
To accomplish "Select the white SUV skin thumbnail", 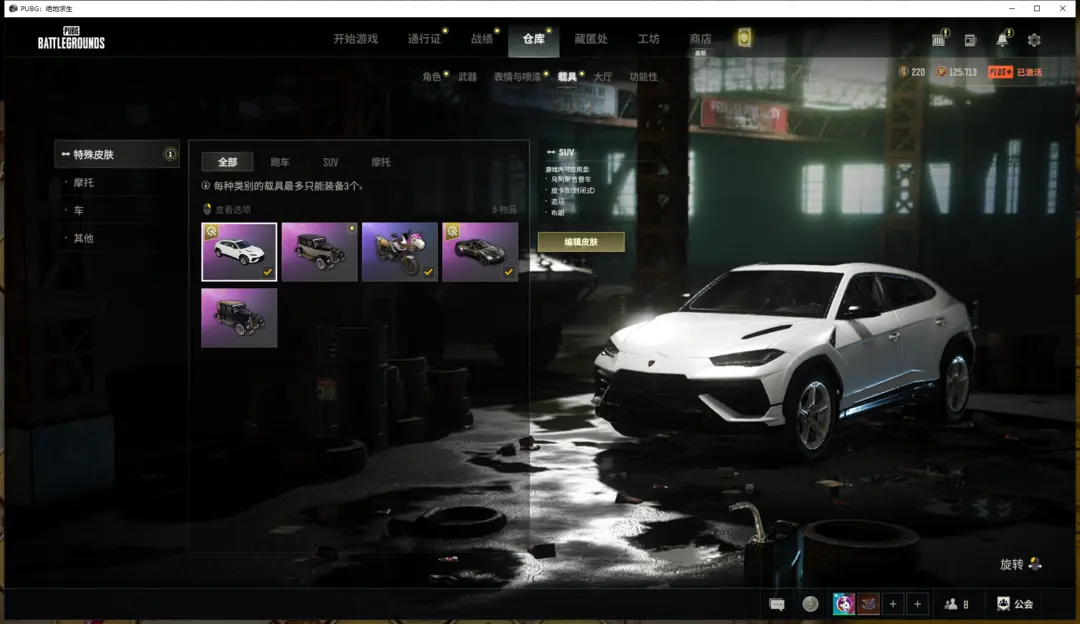I will [x=239, y=251].
